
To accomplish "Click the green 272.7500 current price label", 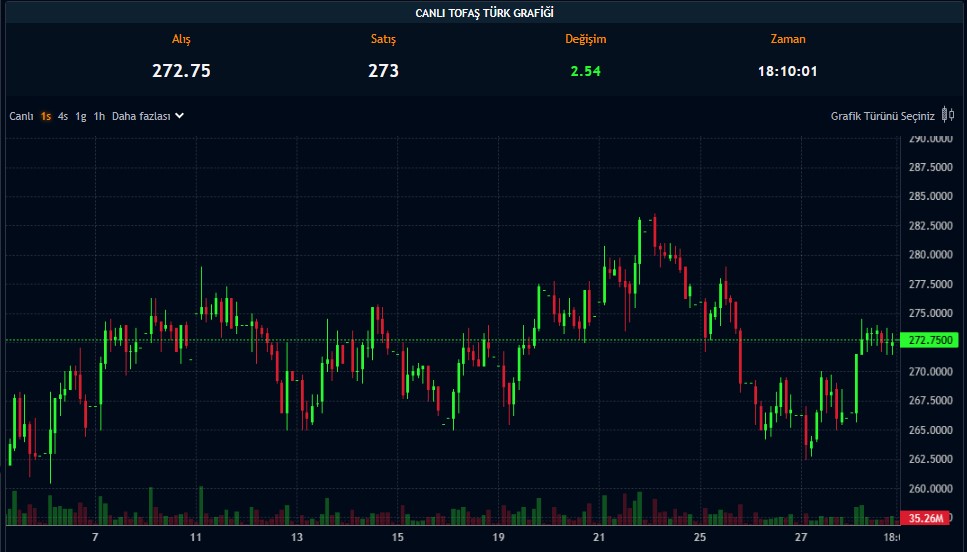I will click(931, 341).
